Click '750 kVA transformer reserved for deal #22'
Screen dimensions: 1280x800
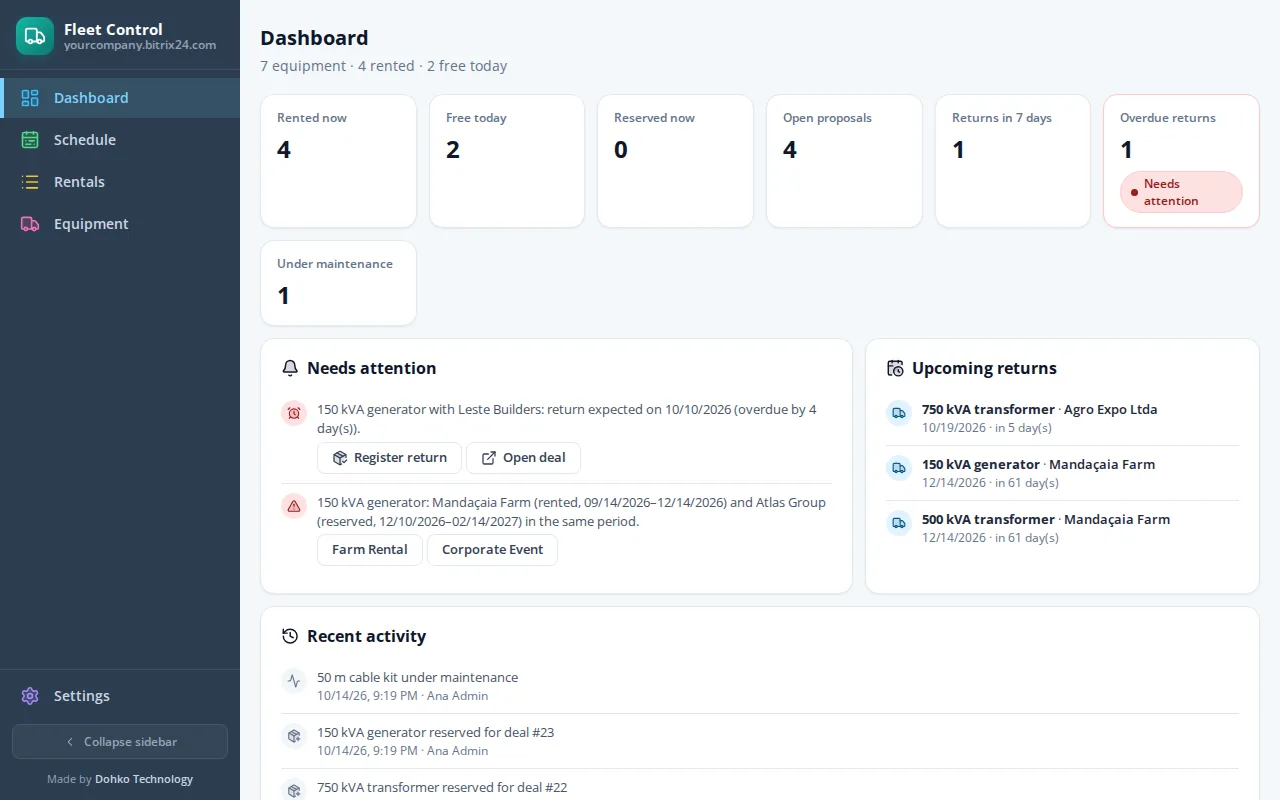tap(442, 787)
